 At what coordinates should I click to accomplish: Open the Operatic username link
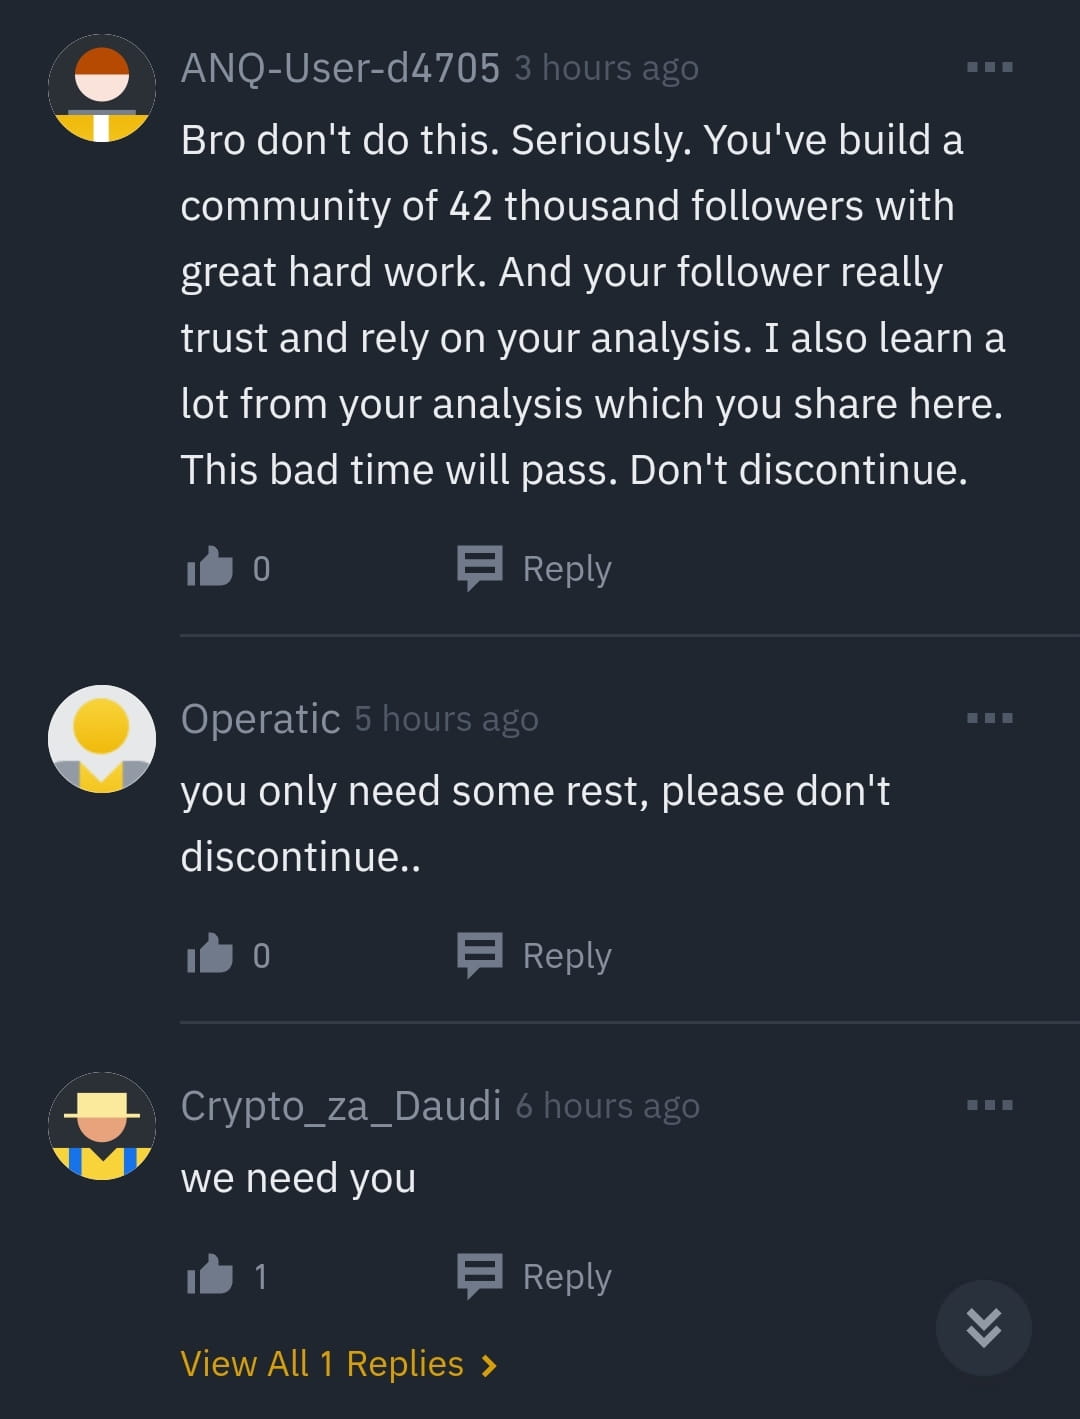(260, 719)
